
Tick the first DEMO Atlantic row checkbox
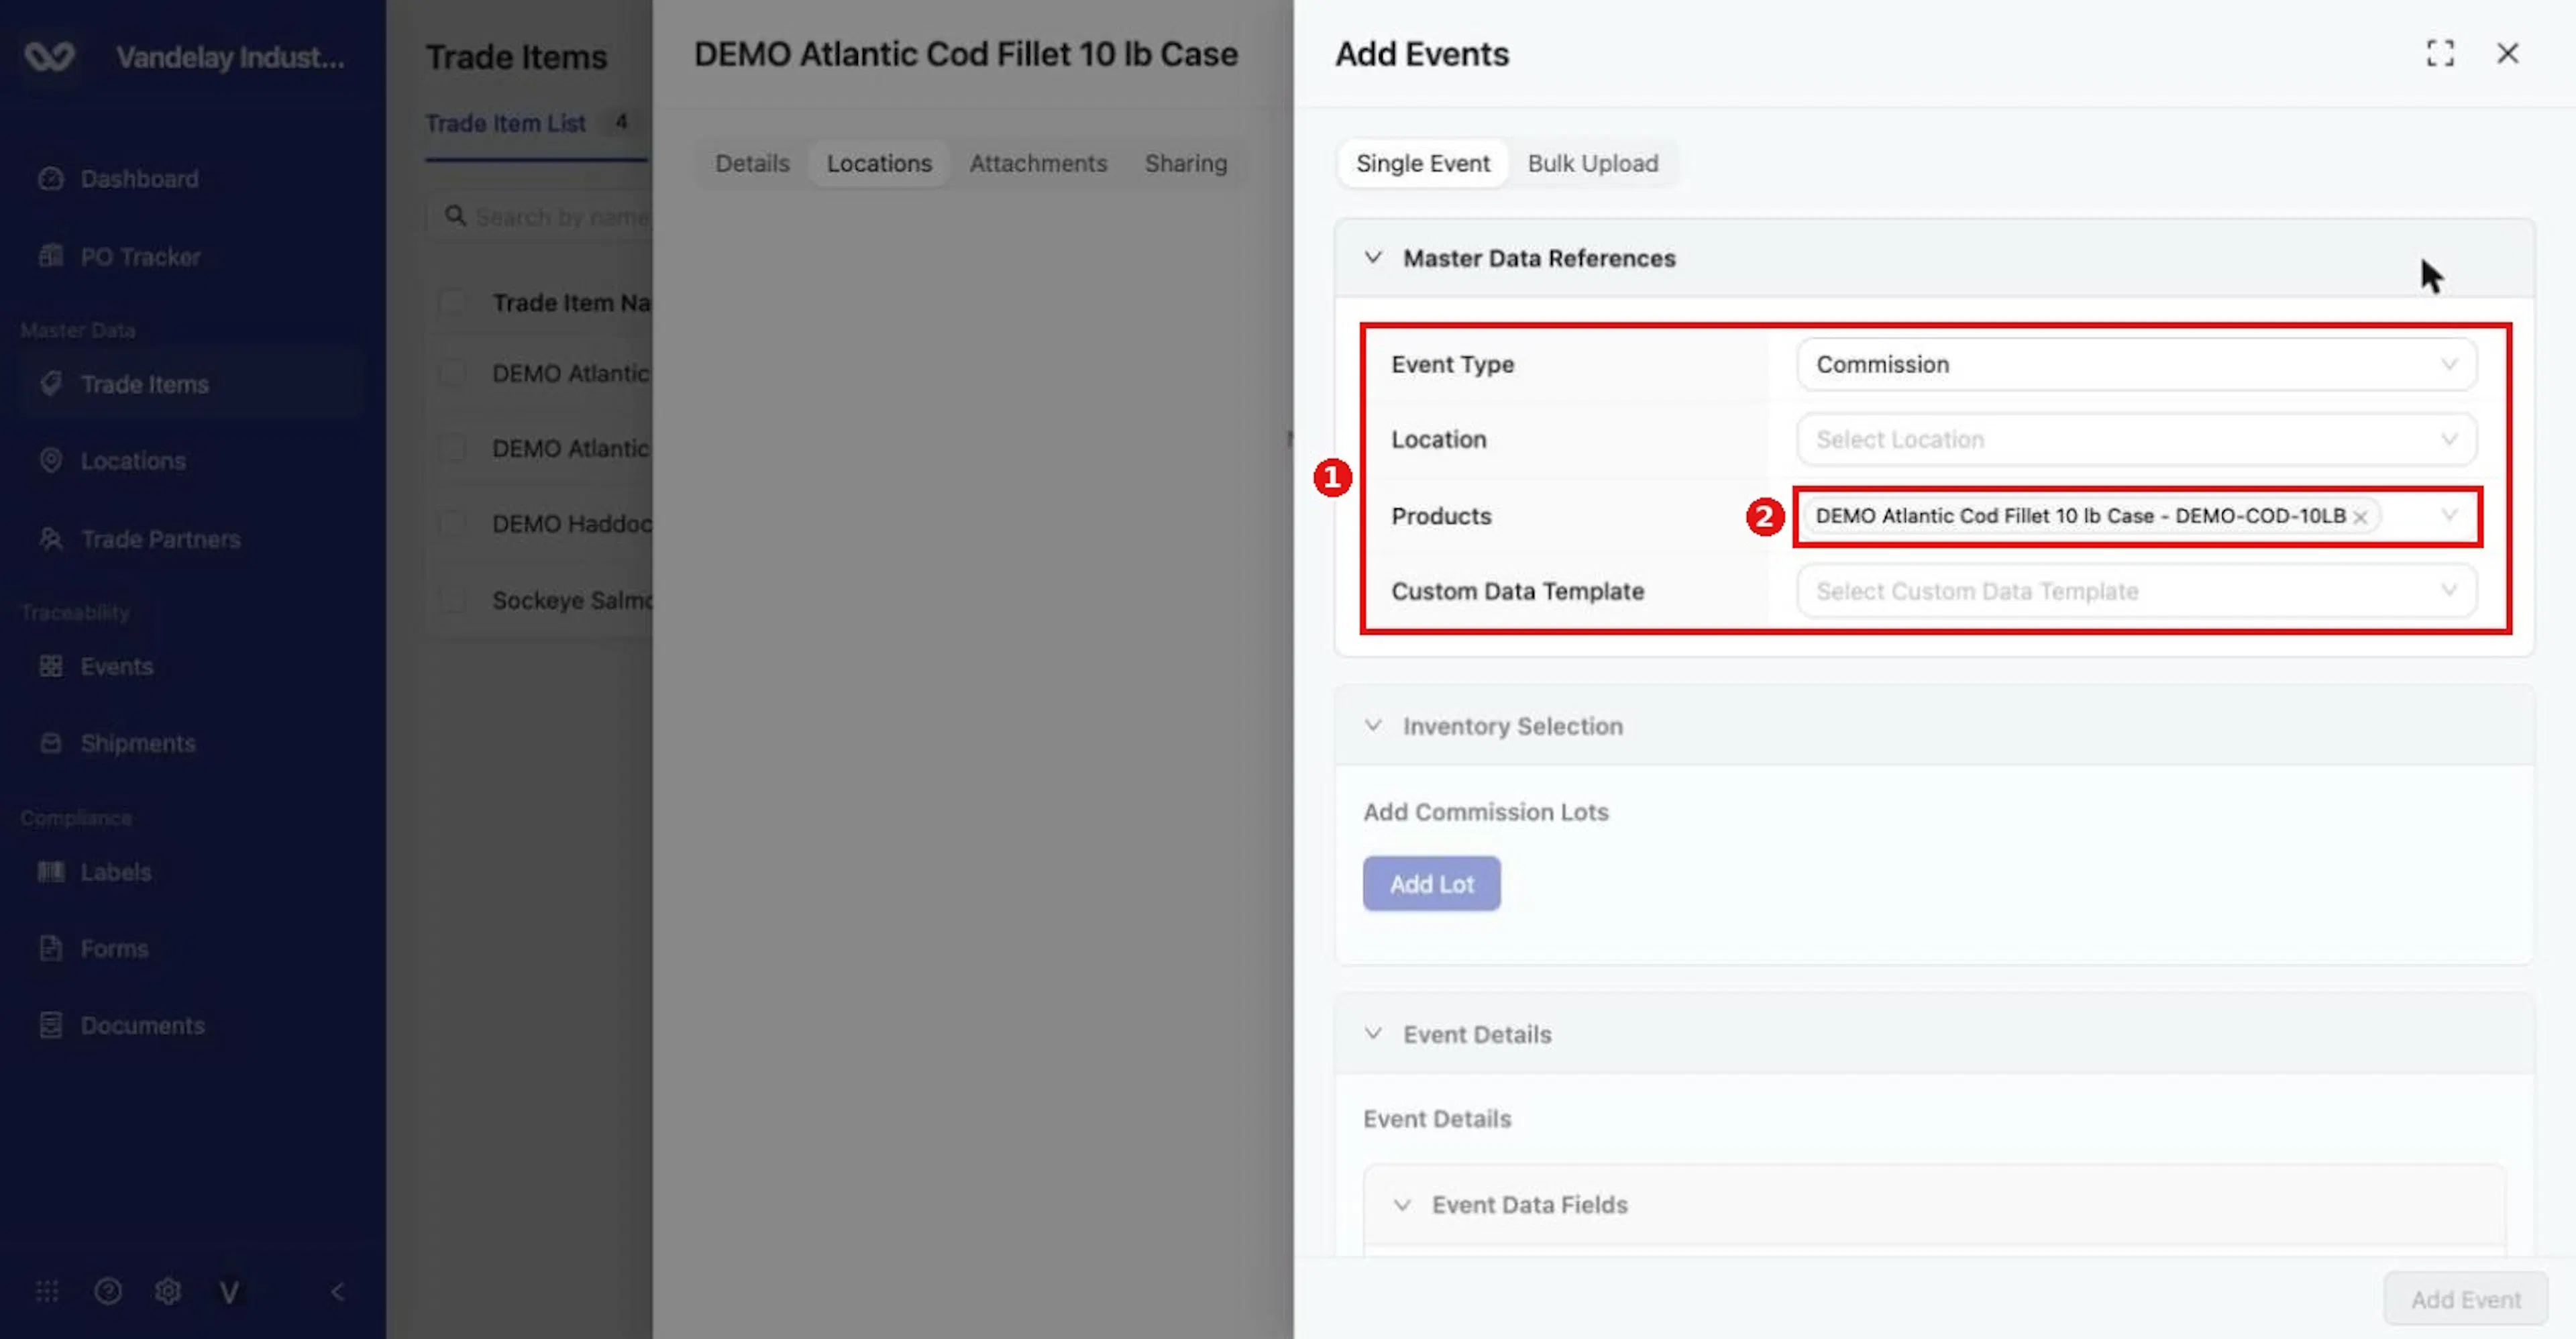click(x=452, y=373)
